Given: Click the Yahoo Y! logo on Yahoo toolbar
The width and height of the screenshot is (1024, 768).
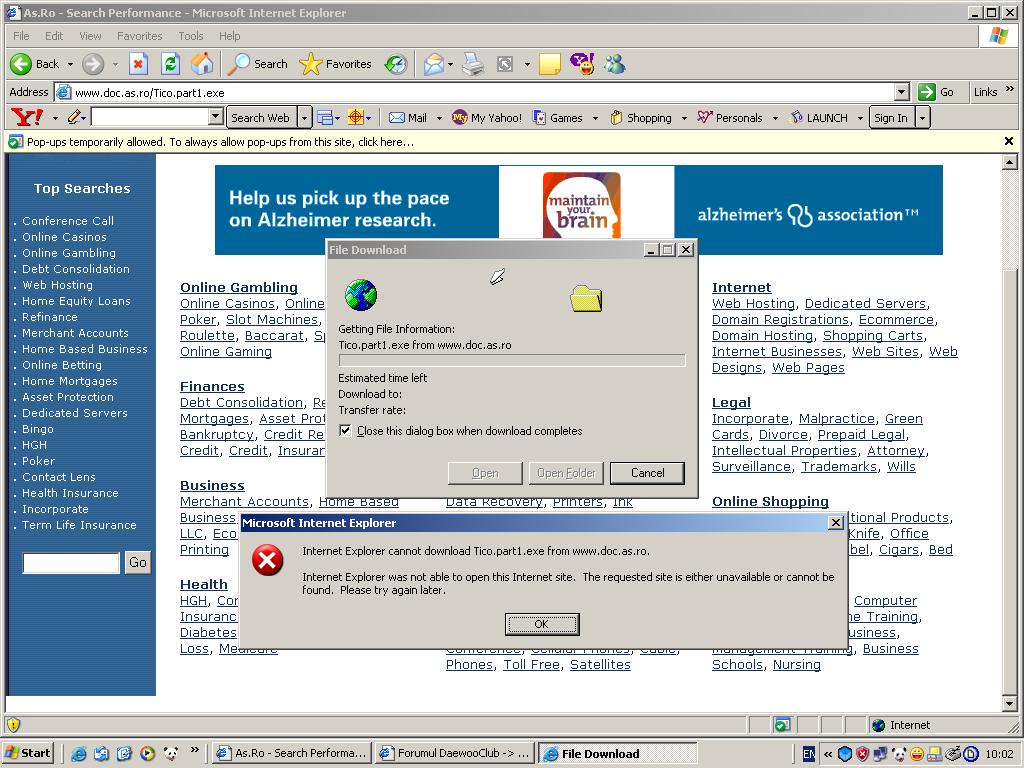Looking at the screenshot, I should 27,118.
